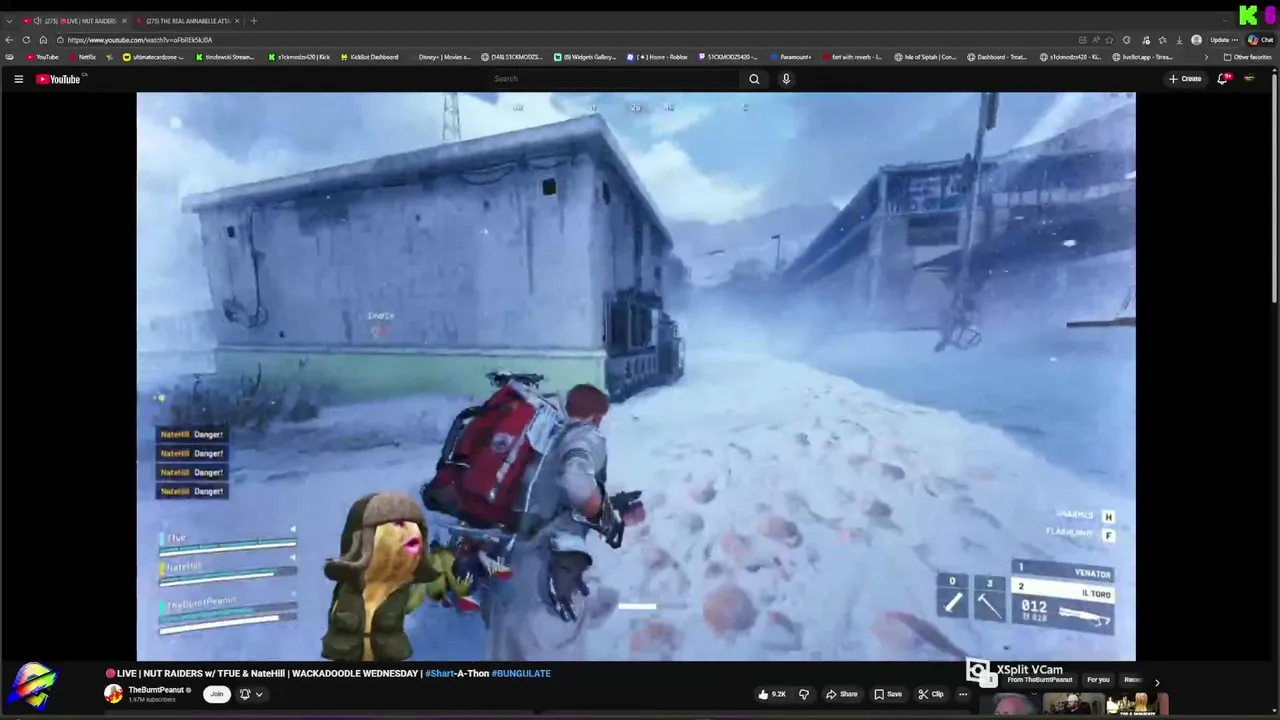Viewport: 1280px width, 720px height.
Task: Select the From TheBurntPeanut filter chip
Action: [1040, 680]
